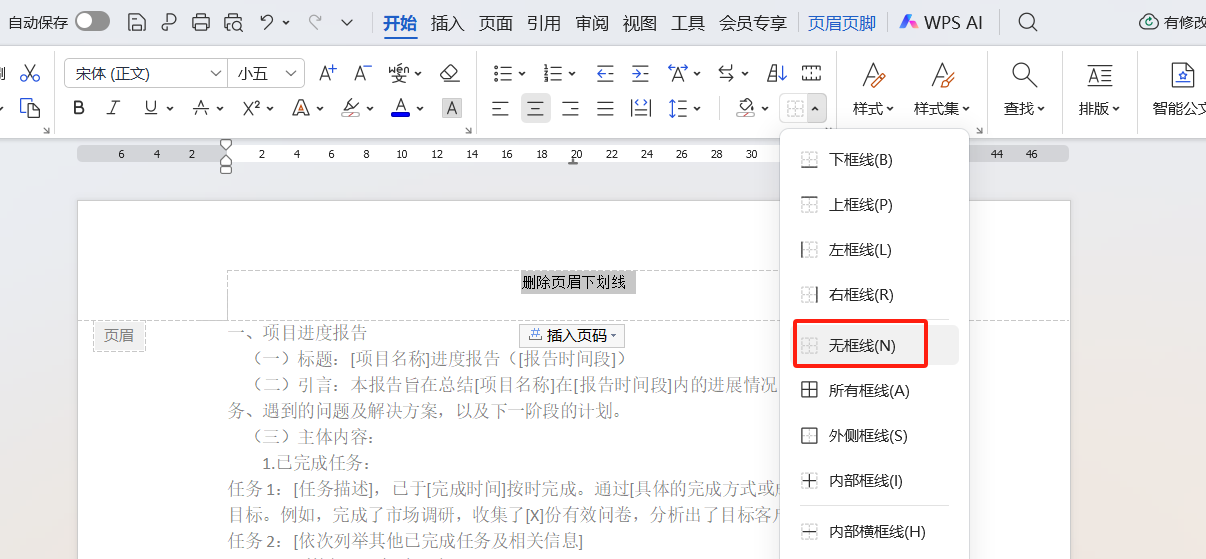The image size is (1206, 559).
Task: Click increase font size icon
Action: click(x=328, y=73)
